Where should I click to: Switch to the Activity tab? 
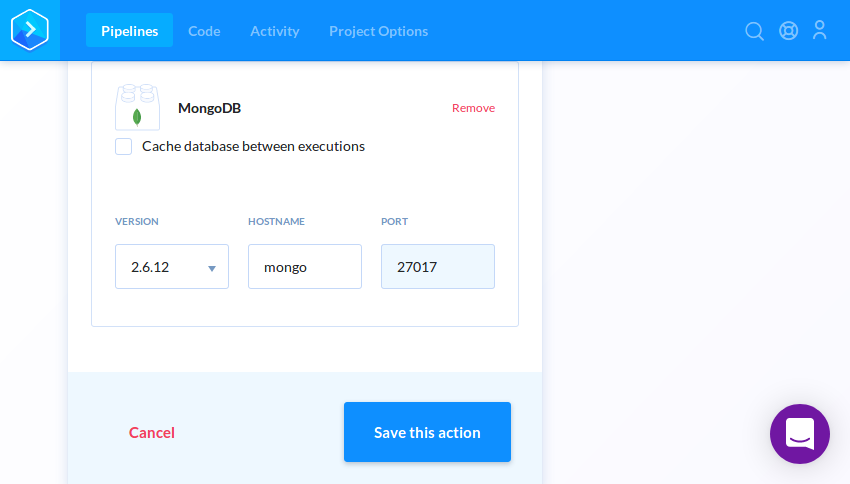[274, 31]
